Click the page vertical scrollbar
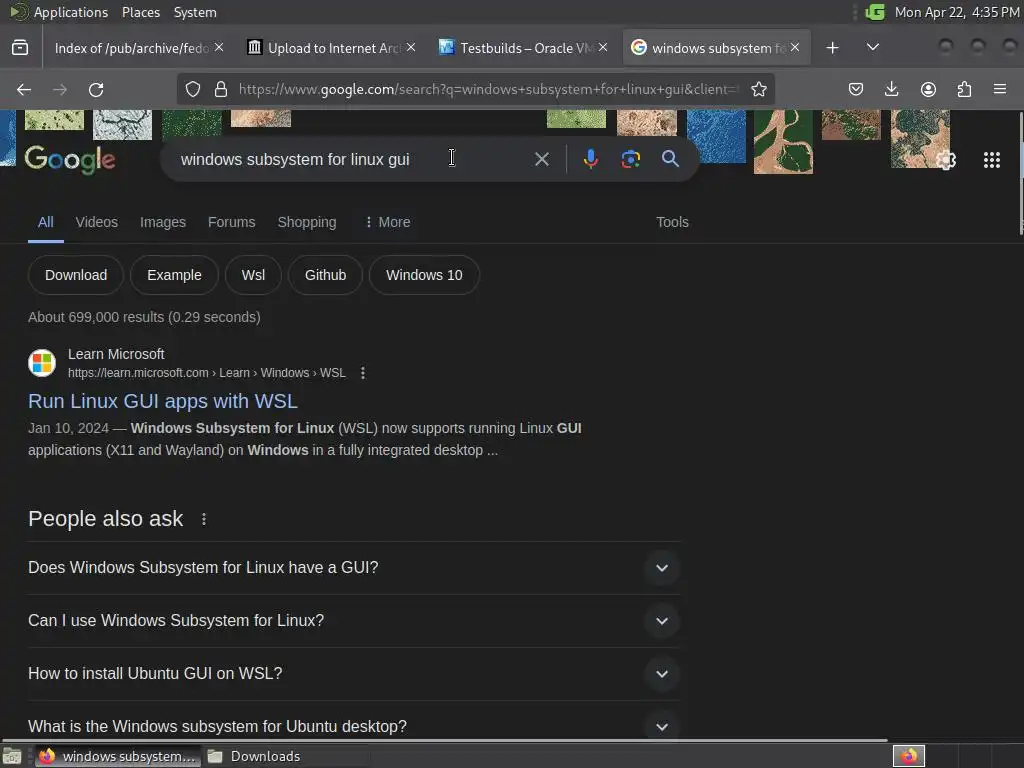 click(x=1021, y=173)
